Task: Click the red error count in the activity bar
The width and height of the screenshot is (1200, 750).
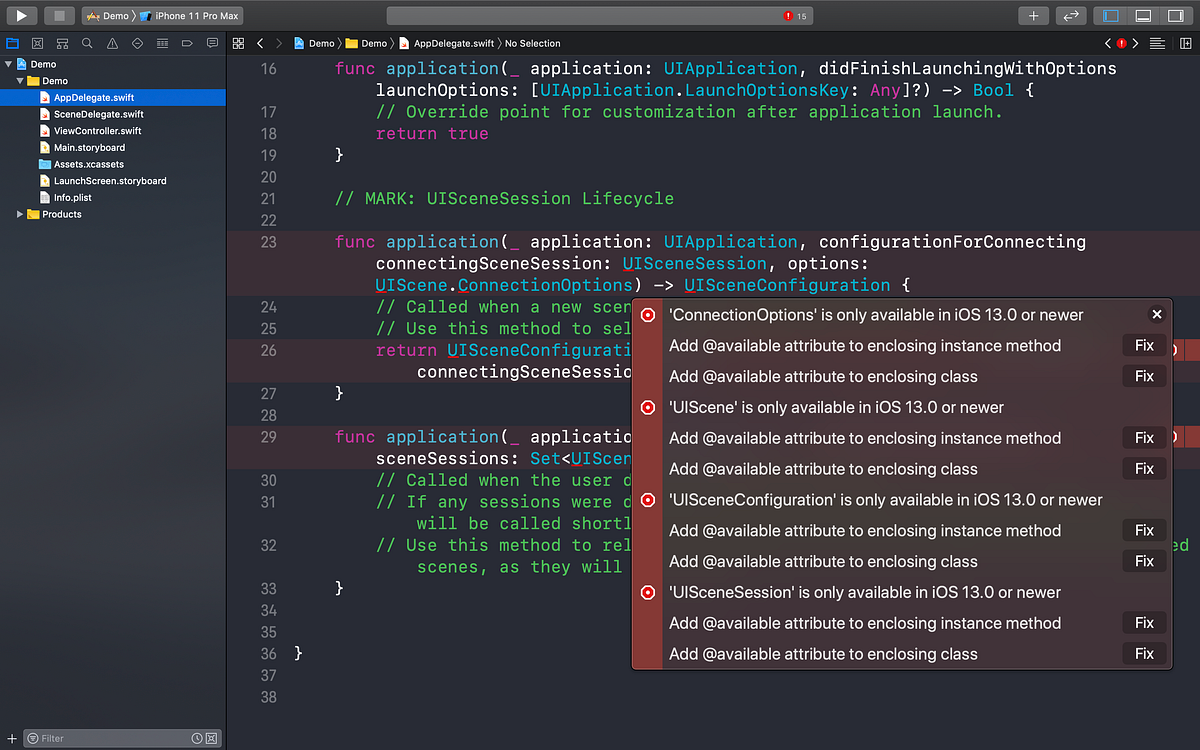Action: (x=790, y=15)
